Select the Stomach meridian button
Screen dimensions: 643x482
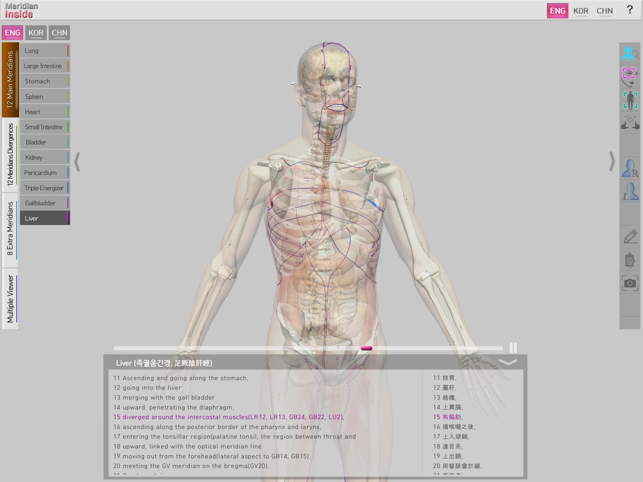click(x=44, y=81)
